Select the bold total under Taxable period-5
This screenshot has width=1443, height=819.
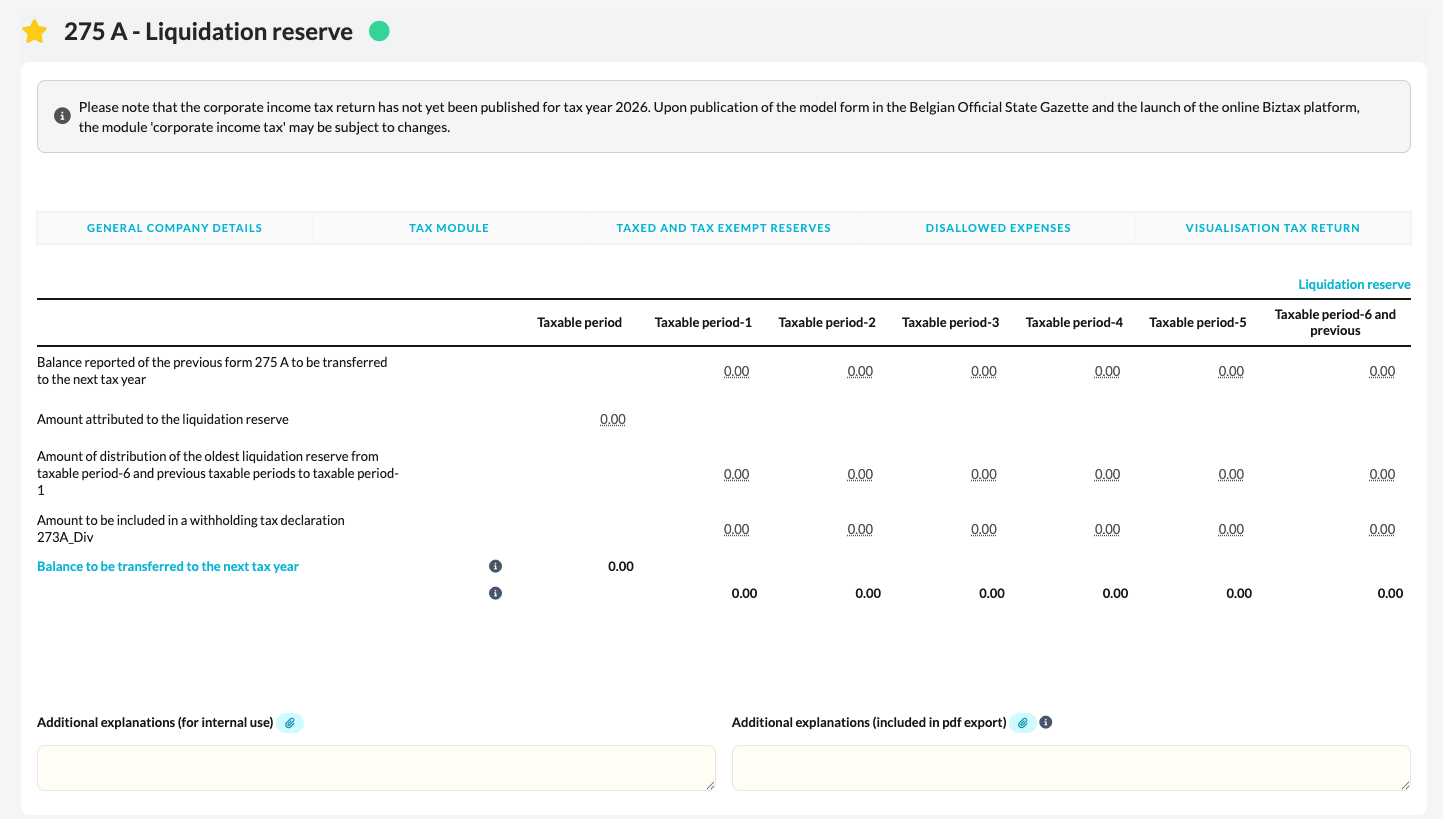coord(1239,593)
